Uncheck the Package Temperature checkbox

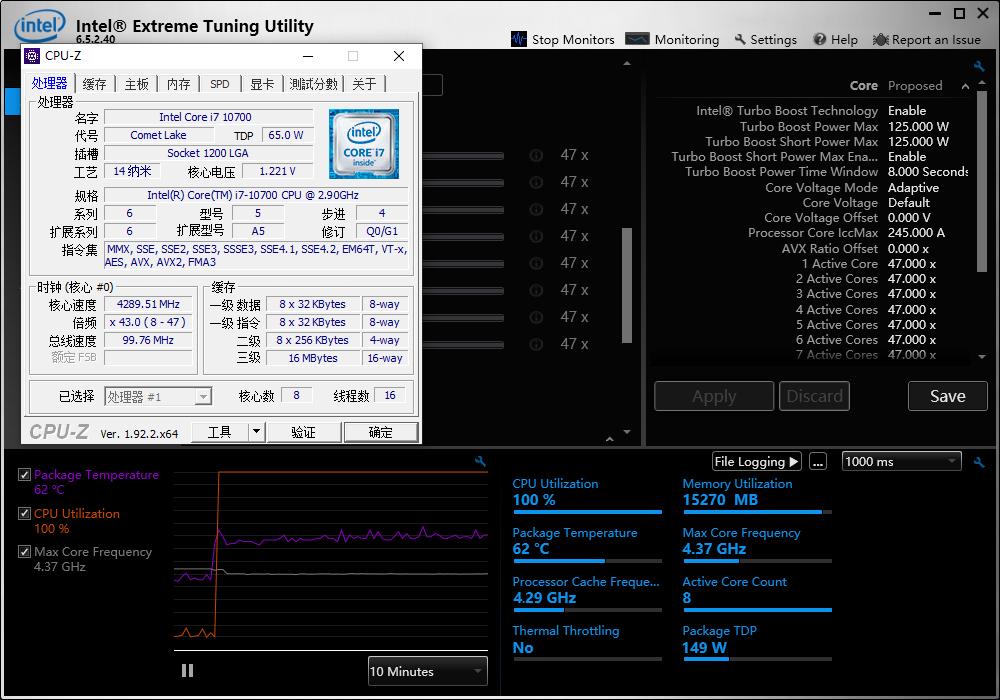[x=25, y=475]
